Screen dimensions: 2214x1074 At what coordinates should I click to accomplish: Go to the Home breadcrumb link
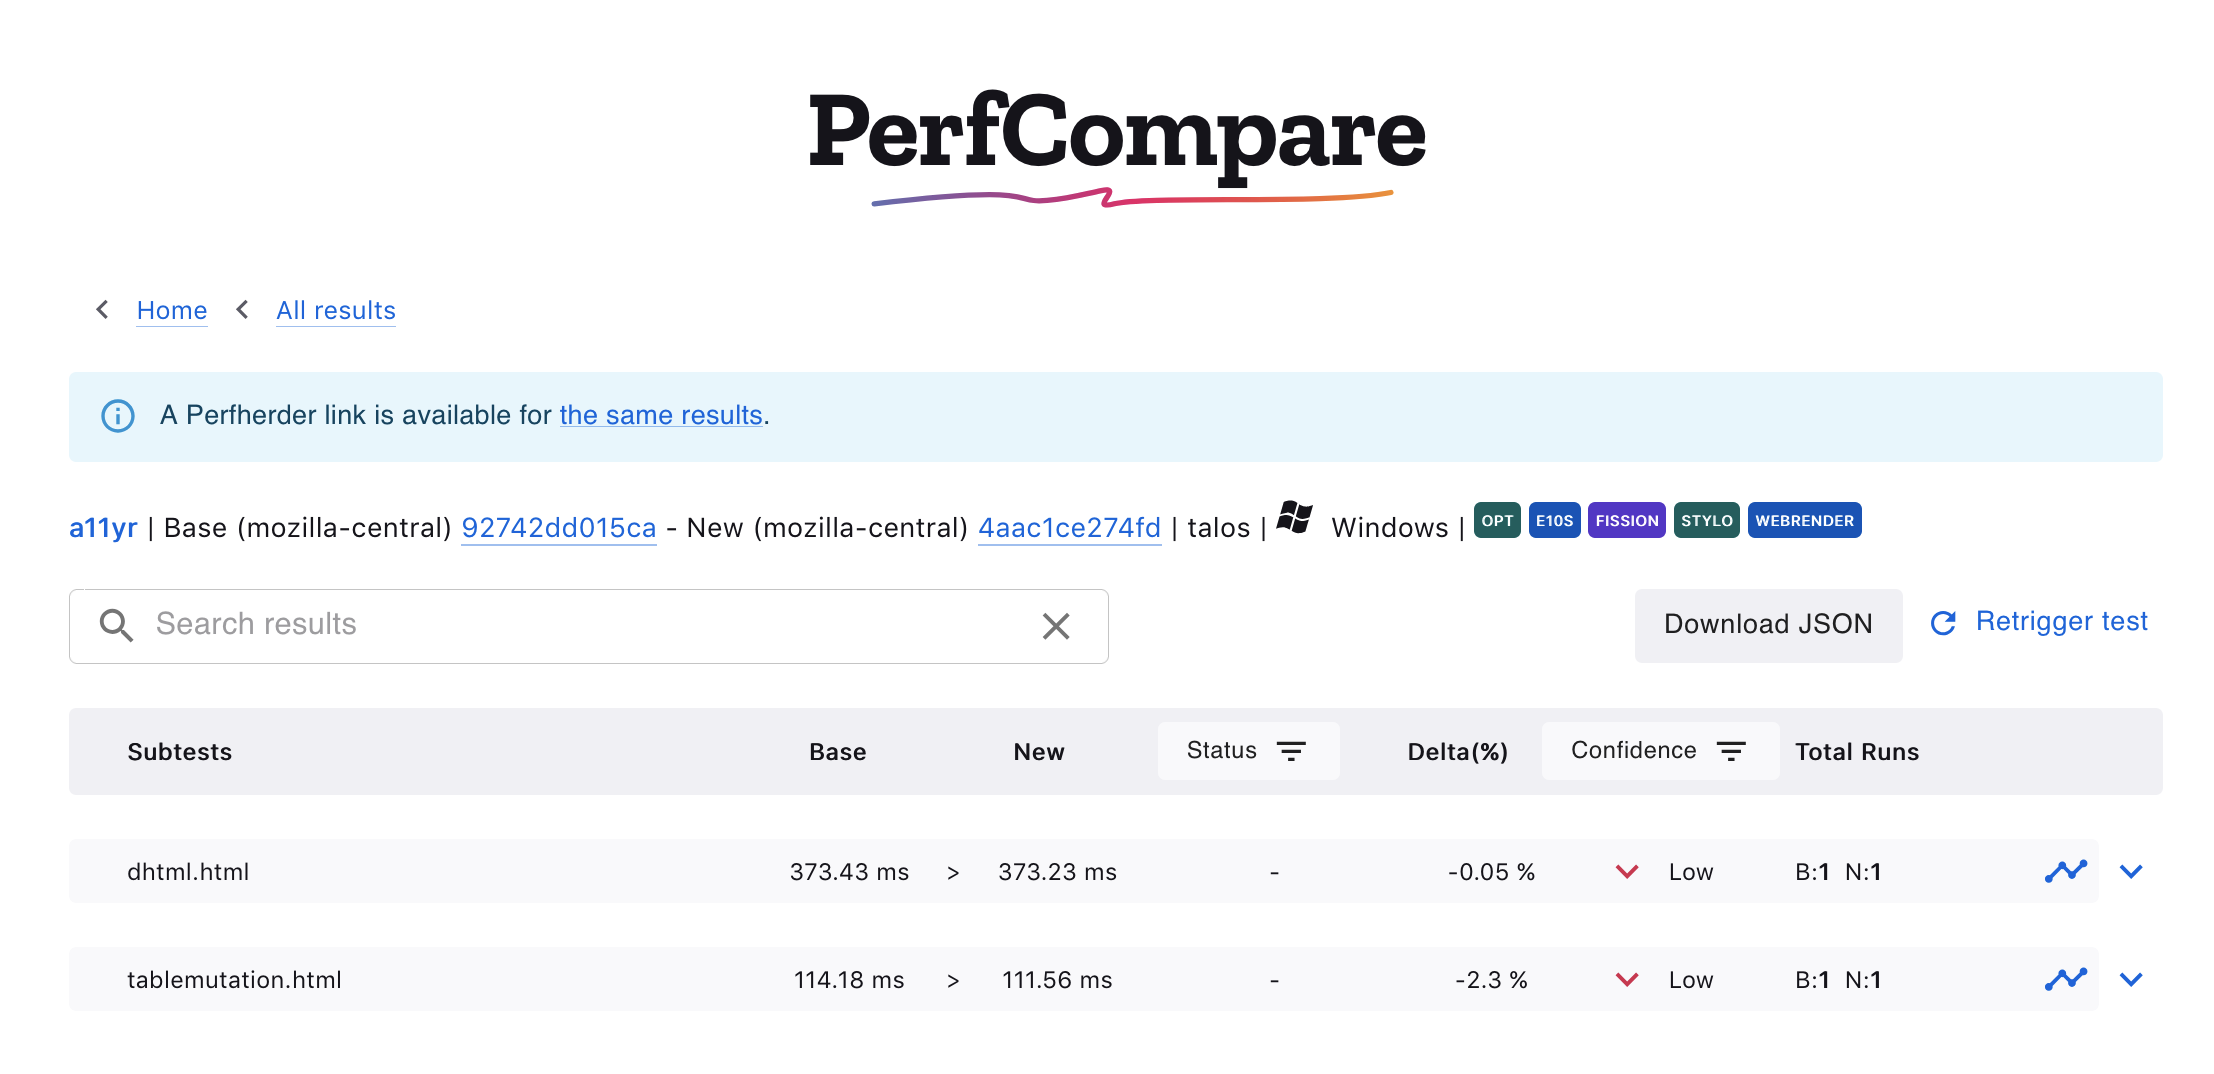coord(172,311)
